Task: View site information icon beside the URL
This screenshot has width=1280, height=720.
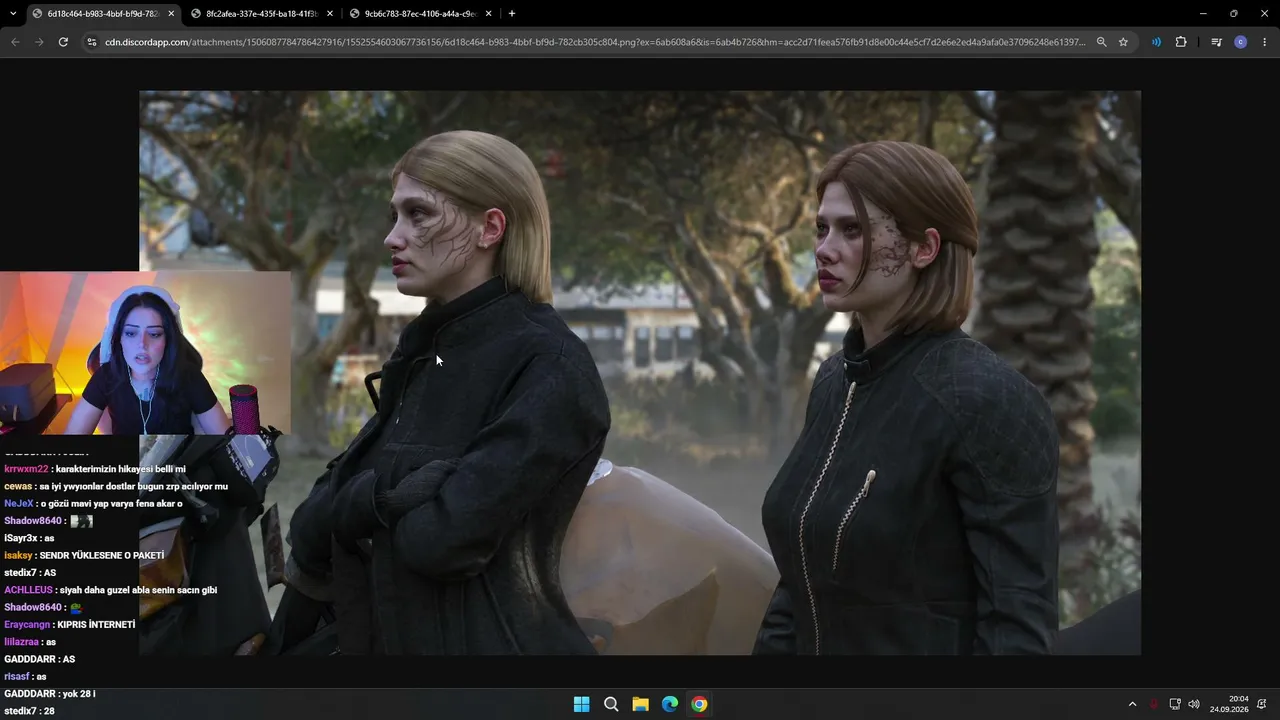Action: point(91,42)
